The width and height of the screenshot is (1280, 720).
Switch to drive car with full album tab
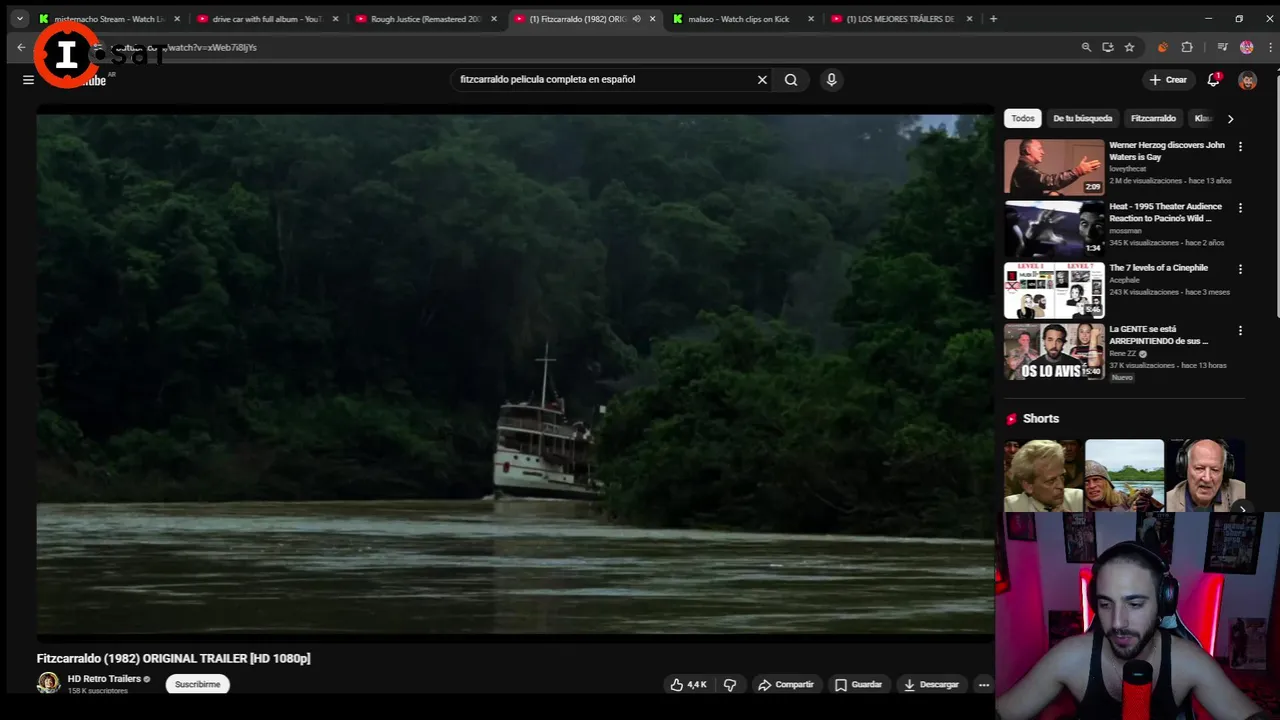(265, 19)
